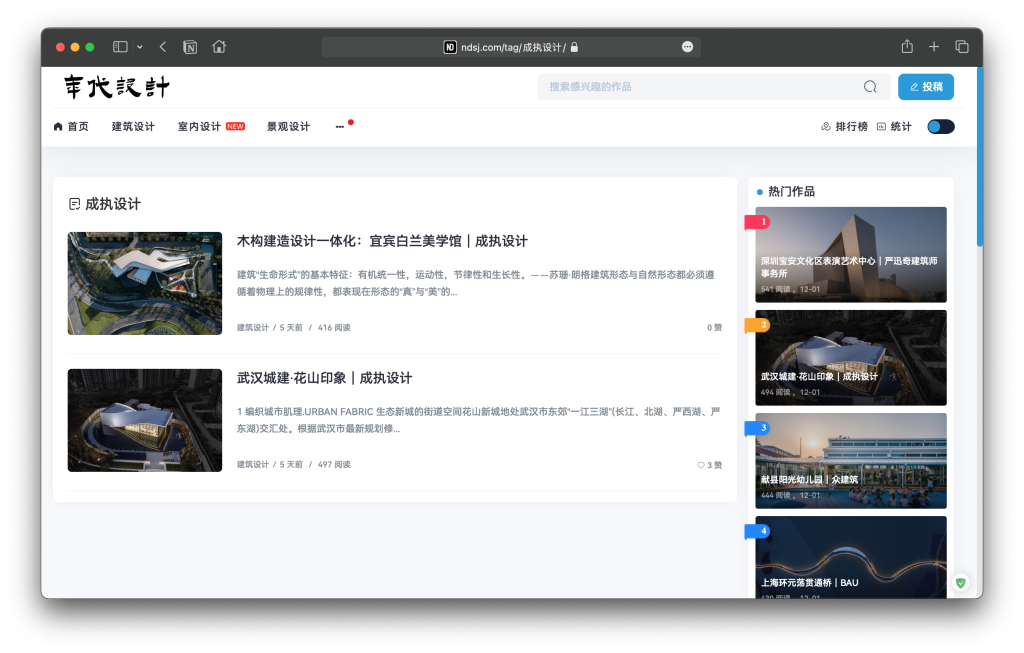Click the 成执设计 tag heading
1024x653 pixels.
(113, 204)
